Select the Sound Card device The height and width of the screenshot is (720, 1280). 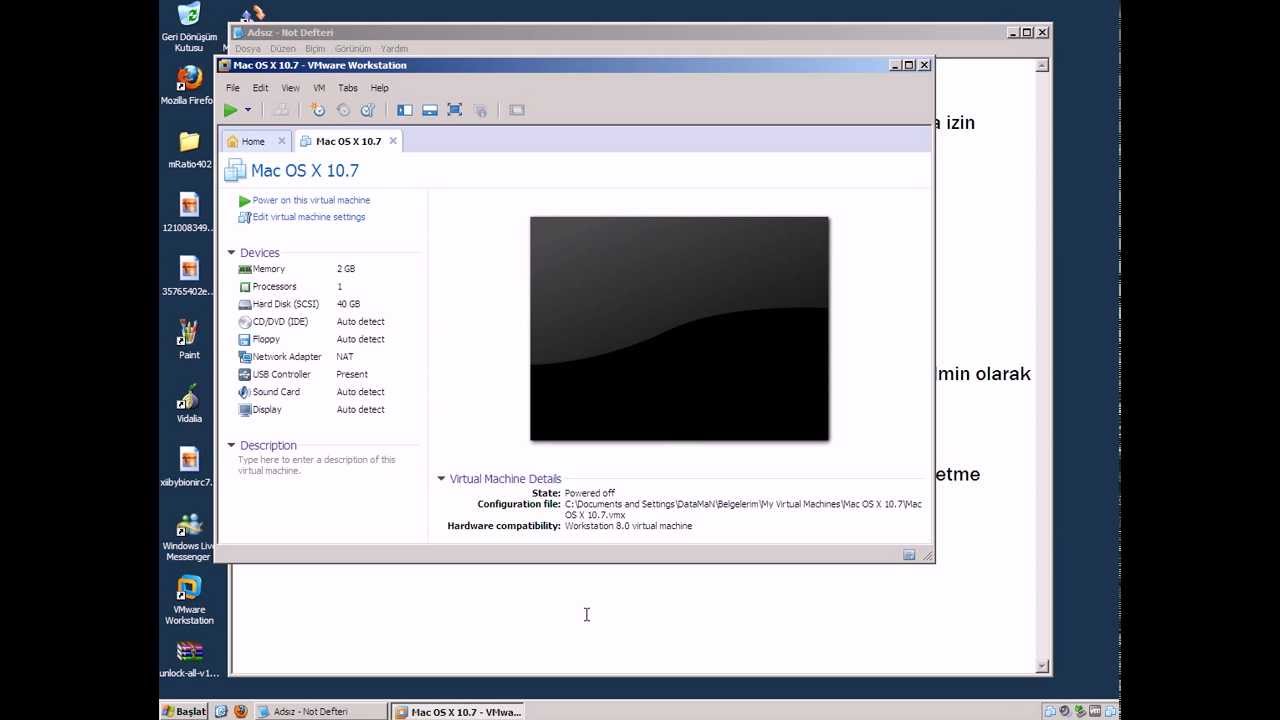pyautogui.click(x=312, y=392)
